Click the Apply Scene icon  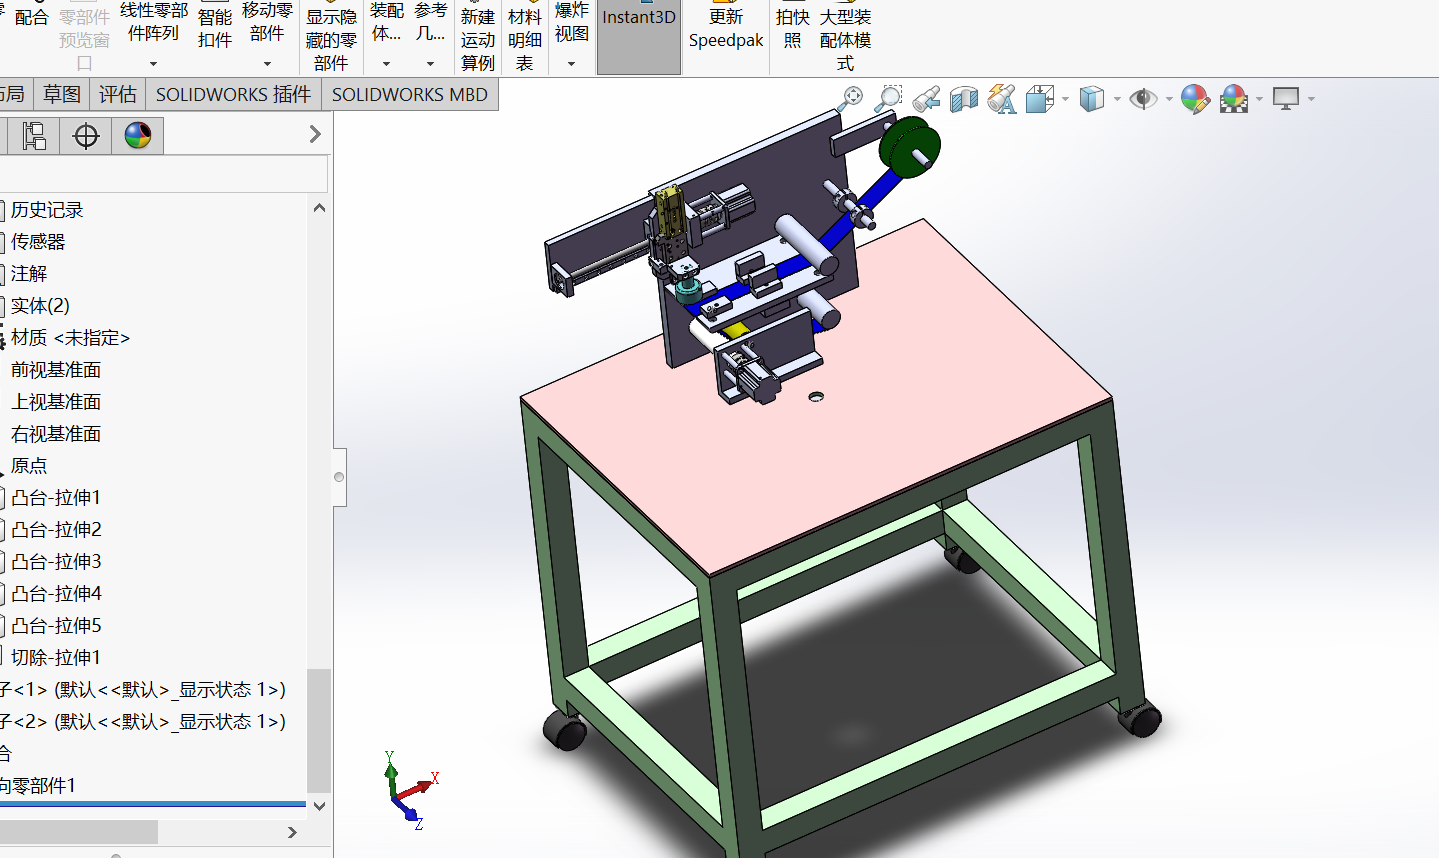point(1234,98)
